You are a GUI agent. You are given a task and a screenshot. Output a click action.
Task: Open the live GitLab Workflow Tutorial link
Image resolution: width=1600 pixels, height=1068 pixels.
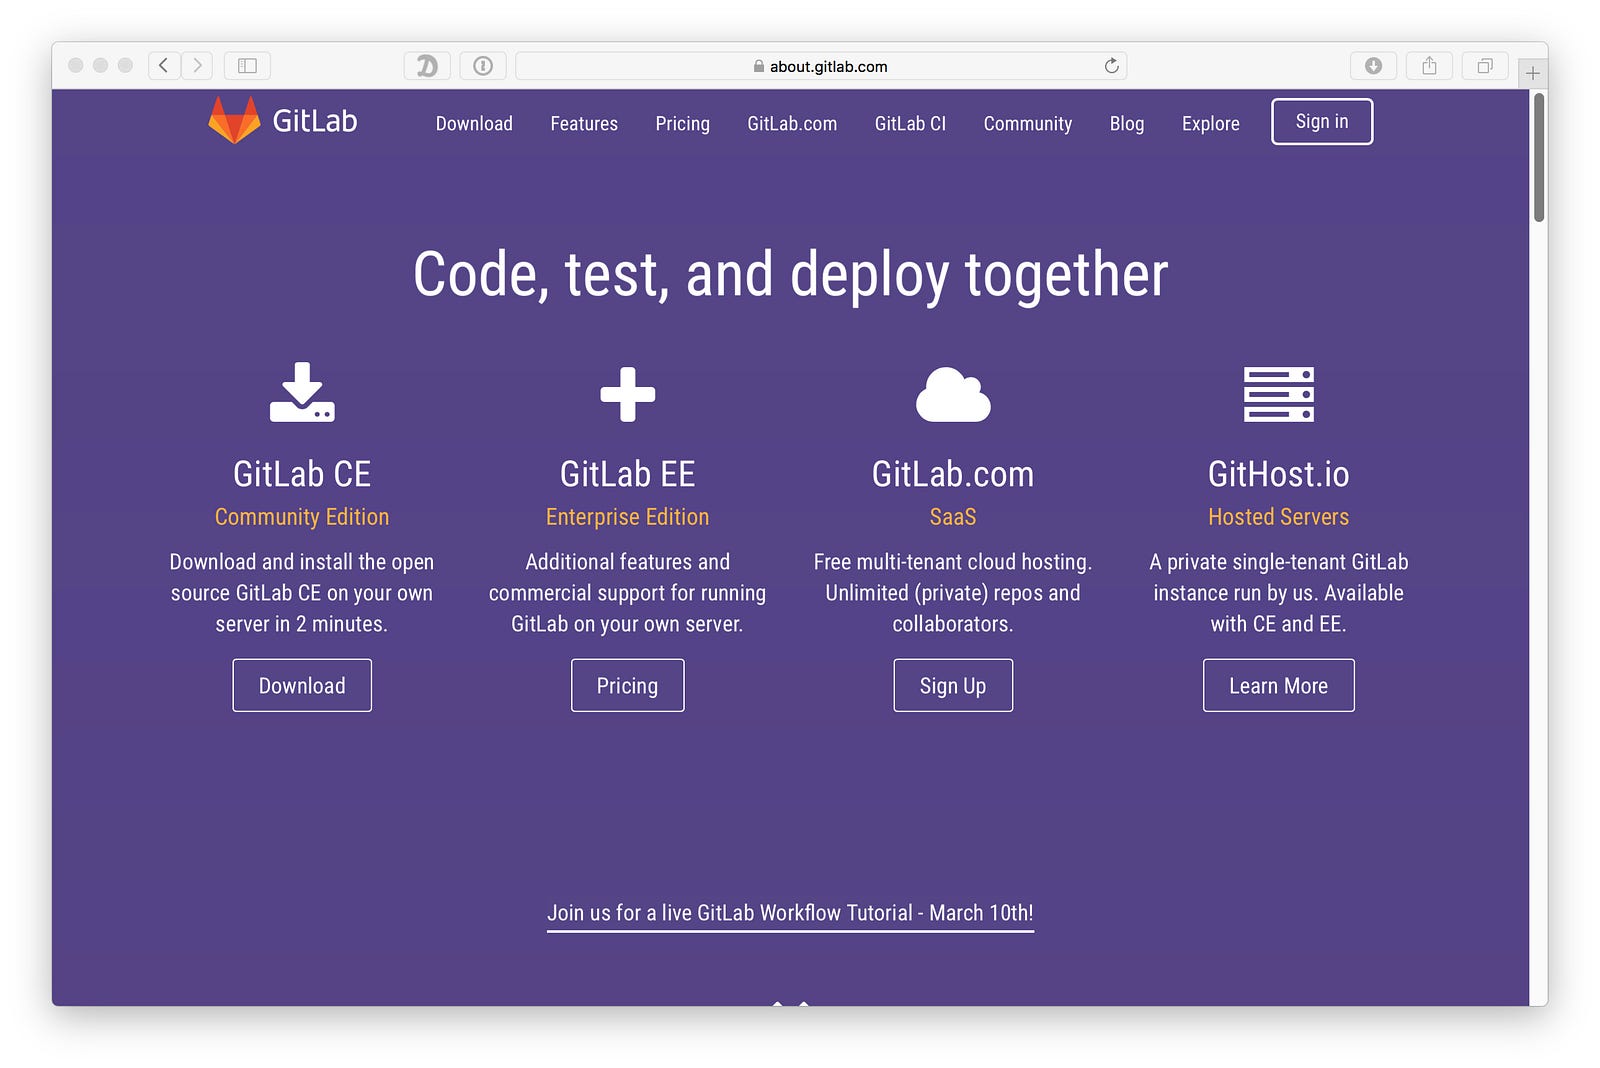790,913
